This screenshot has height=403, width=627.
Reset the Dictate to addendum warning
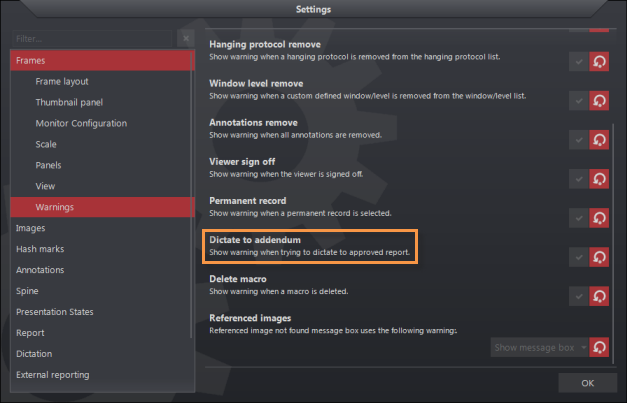coord(600,257)
